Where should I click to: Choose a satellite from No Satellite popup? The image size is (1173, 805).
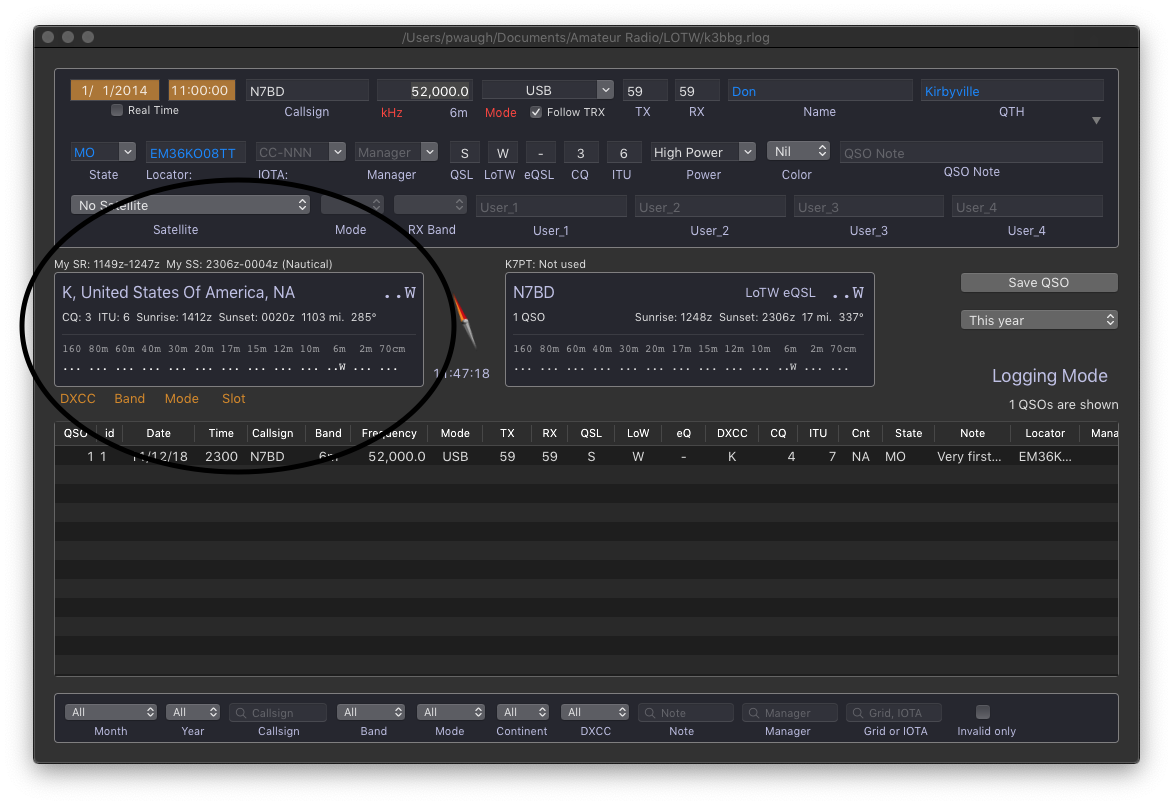(190, 205)
